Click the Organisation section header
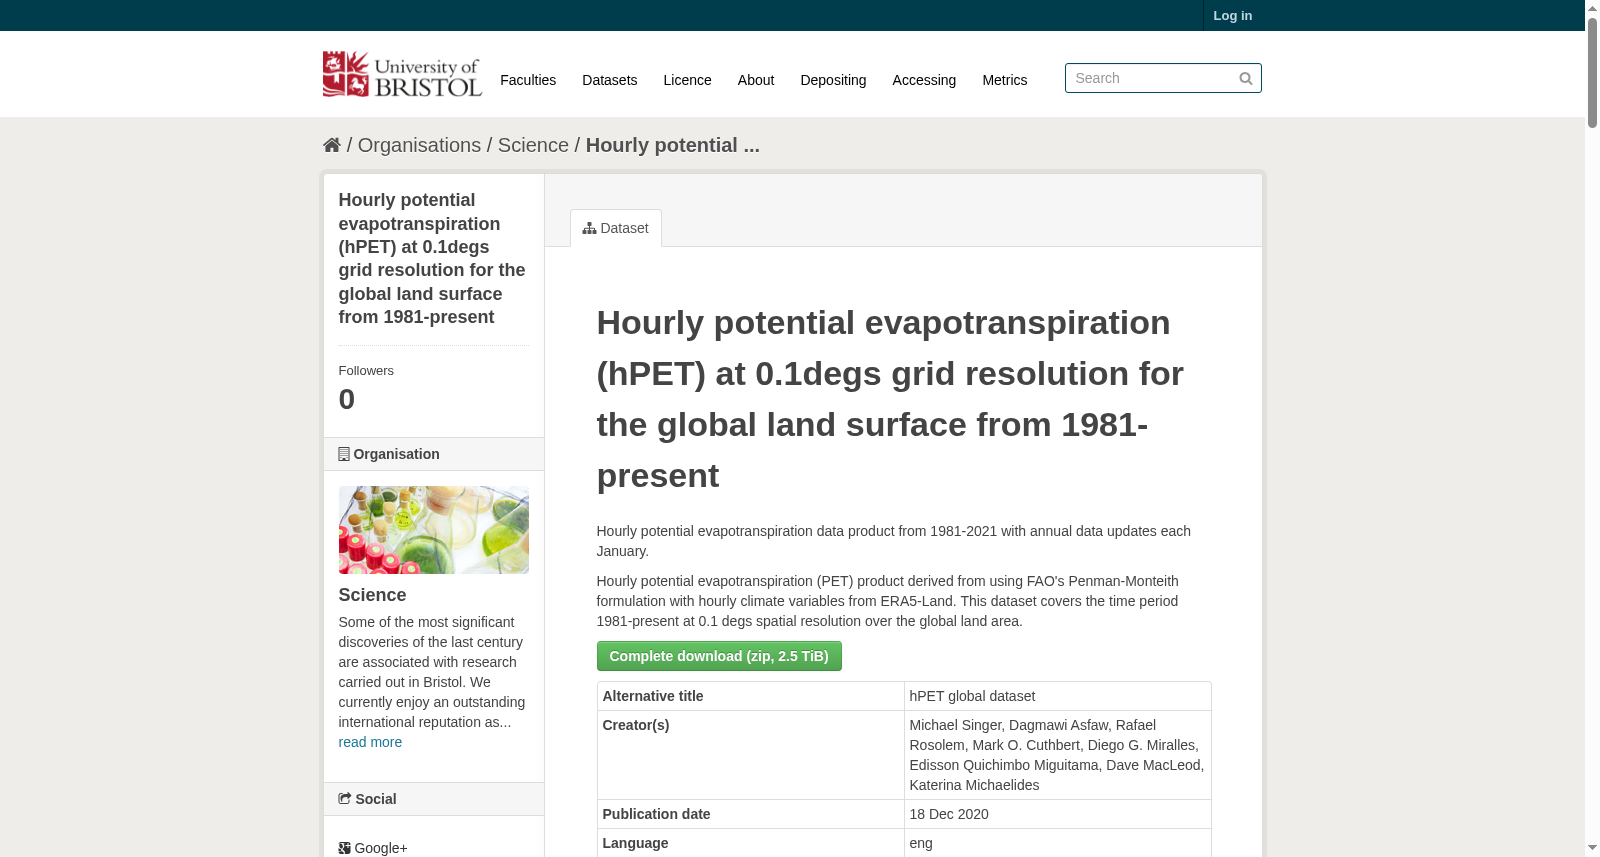 (434, 454)
